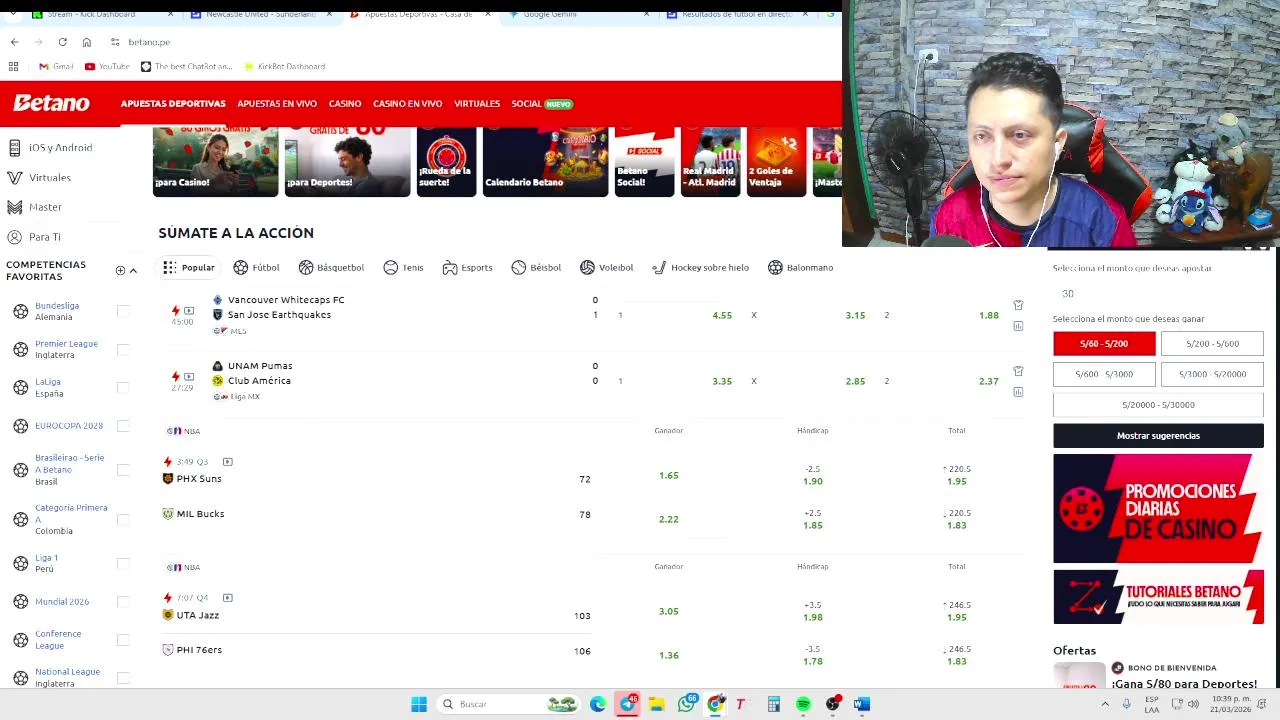Open Microsoft Edge from the taskbar
The image size is (1280, 720).
point(598,704)
